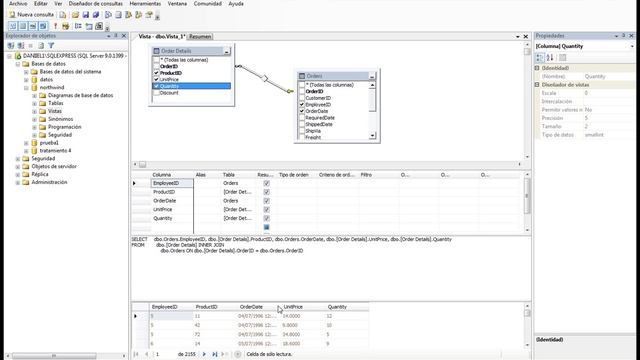The height and width of the screenshot is (360, 640).
Task: Check OrderID in Order Details table
Action: [x=156, y=67]
